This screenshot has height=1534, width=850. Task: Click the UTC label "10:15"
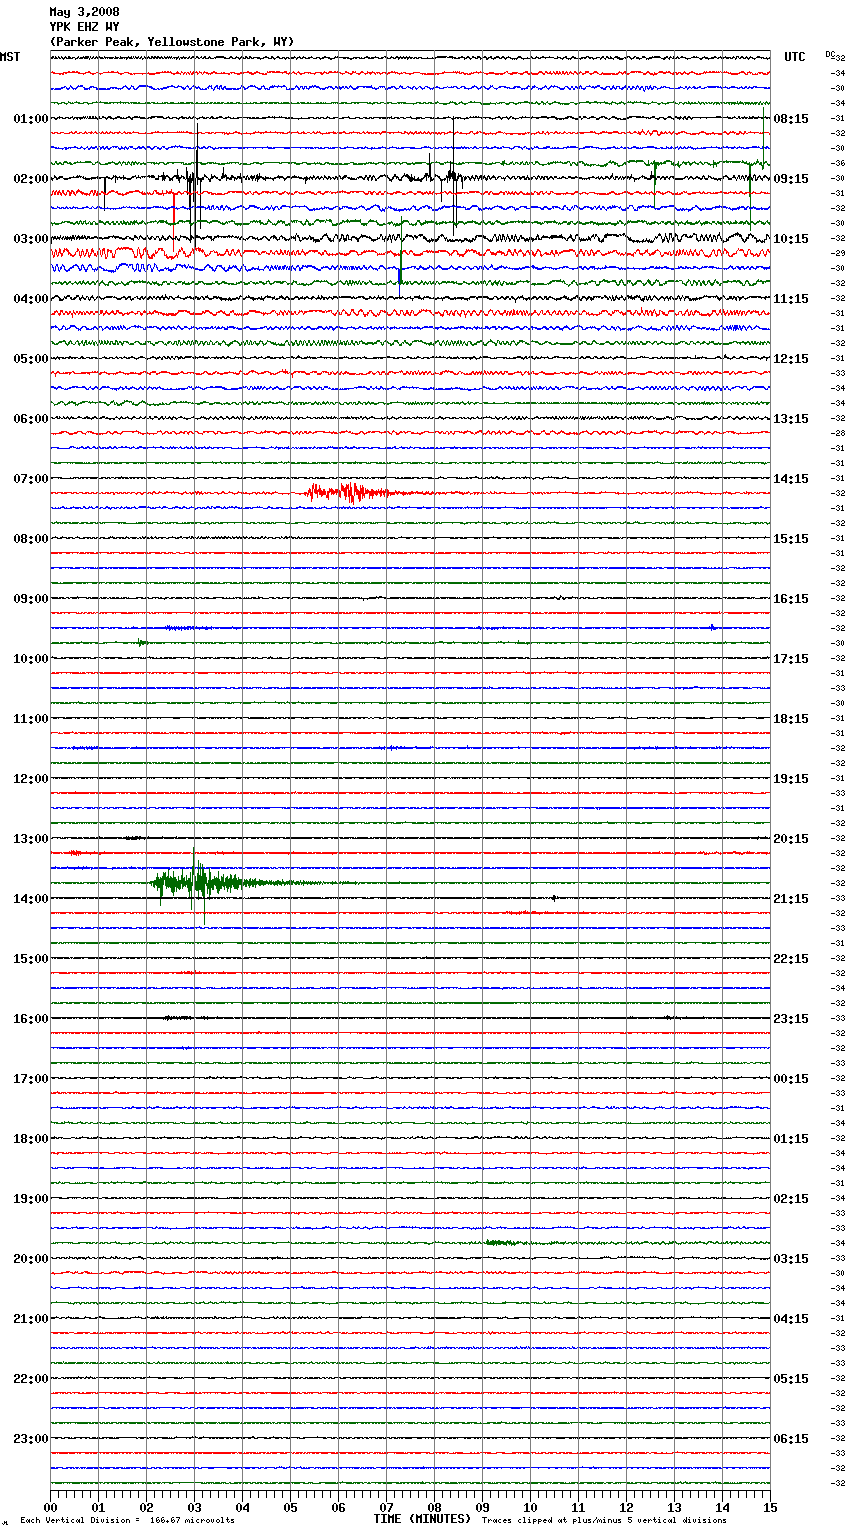pos(791,239)
